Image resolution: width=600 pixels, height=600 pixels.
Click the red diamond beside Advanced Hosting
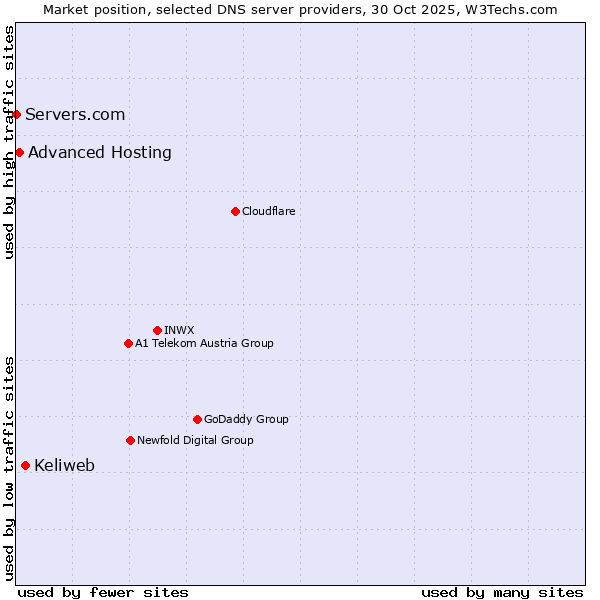pyautogui.click(x=19, y=153)
